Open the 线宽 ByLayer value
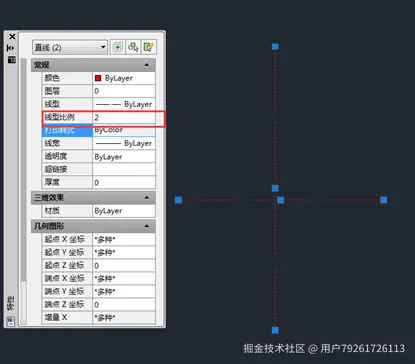The image size is (415, 364). point(124,143)
